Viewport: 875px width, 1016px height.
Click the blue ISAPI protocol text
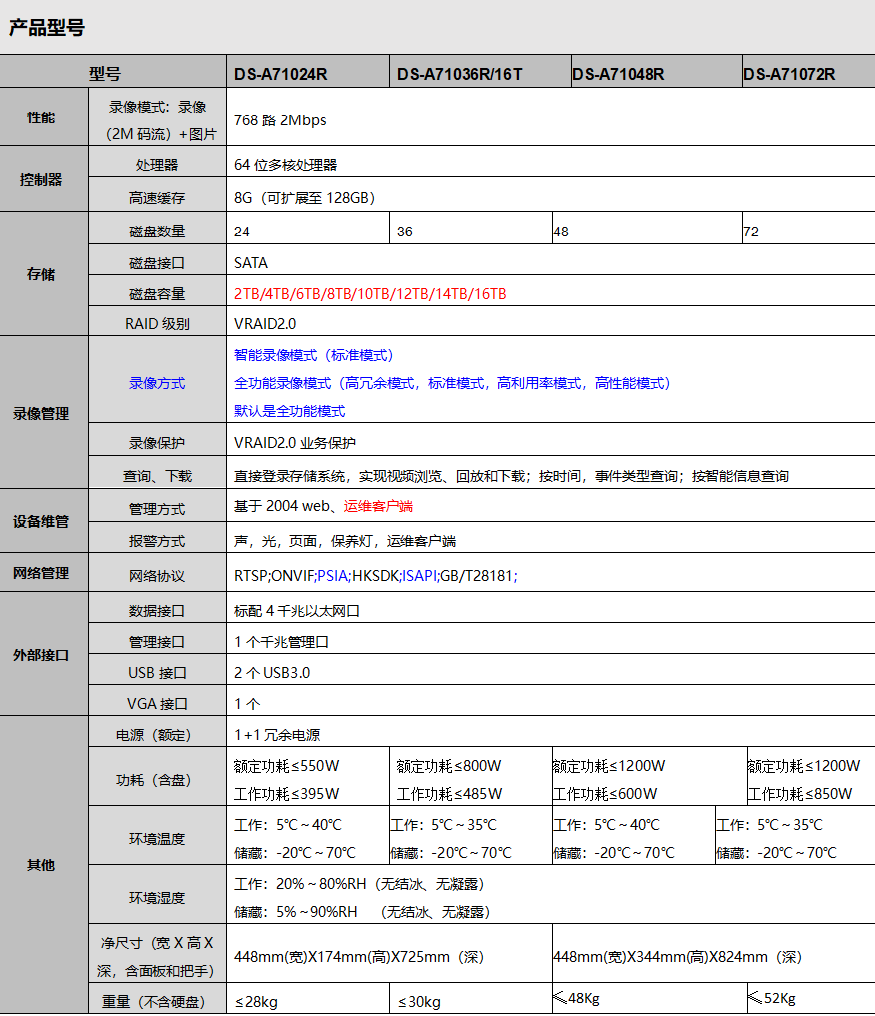coord(419,575)
